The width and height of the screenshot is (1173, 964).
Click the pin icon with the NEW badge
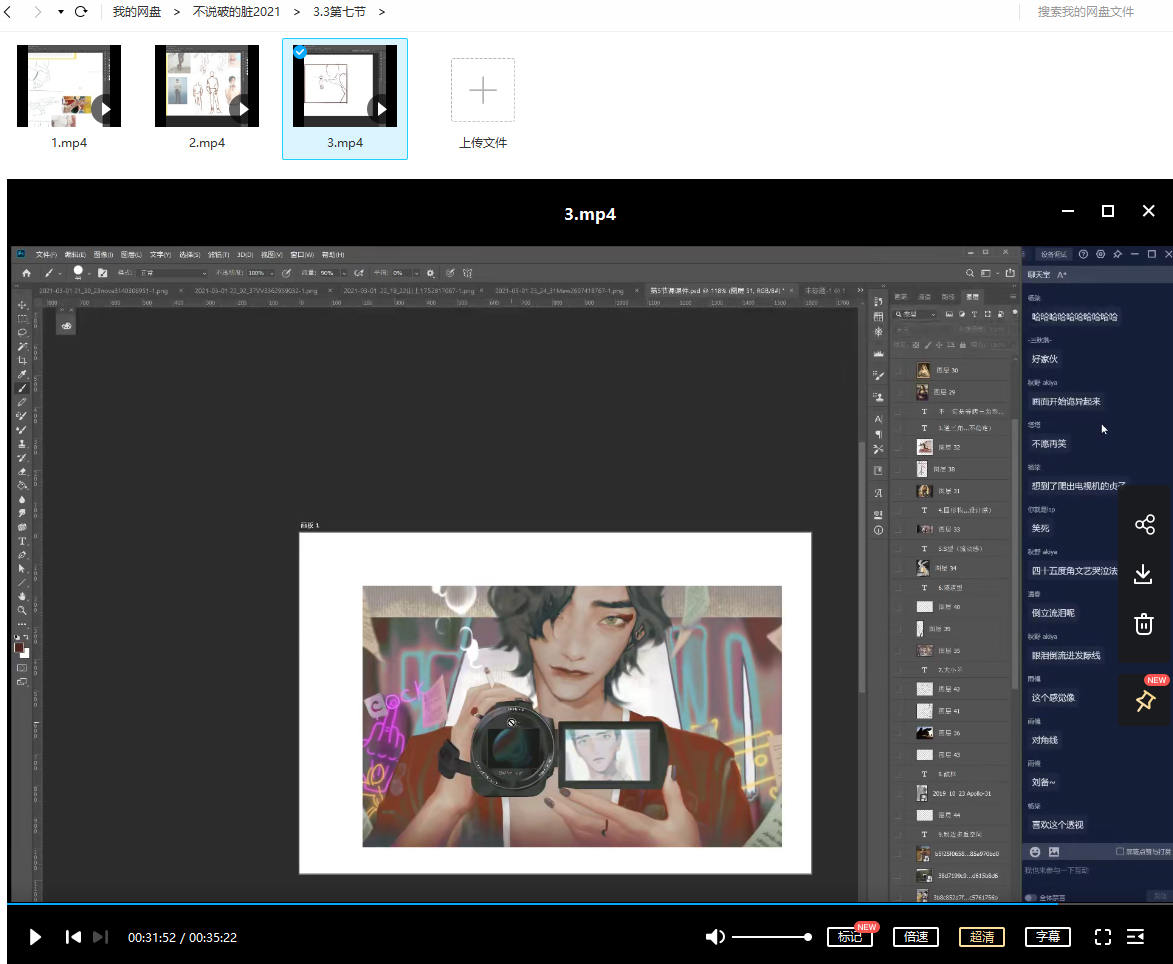pyautogui.click(x=1144, y=701)
